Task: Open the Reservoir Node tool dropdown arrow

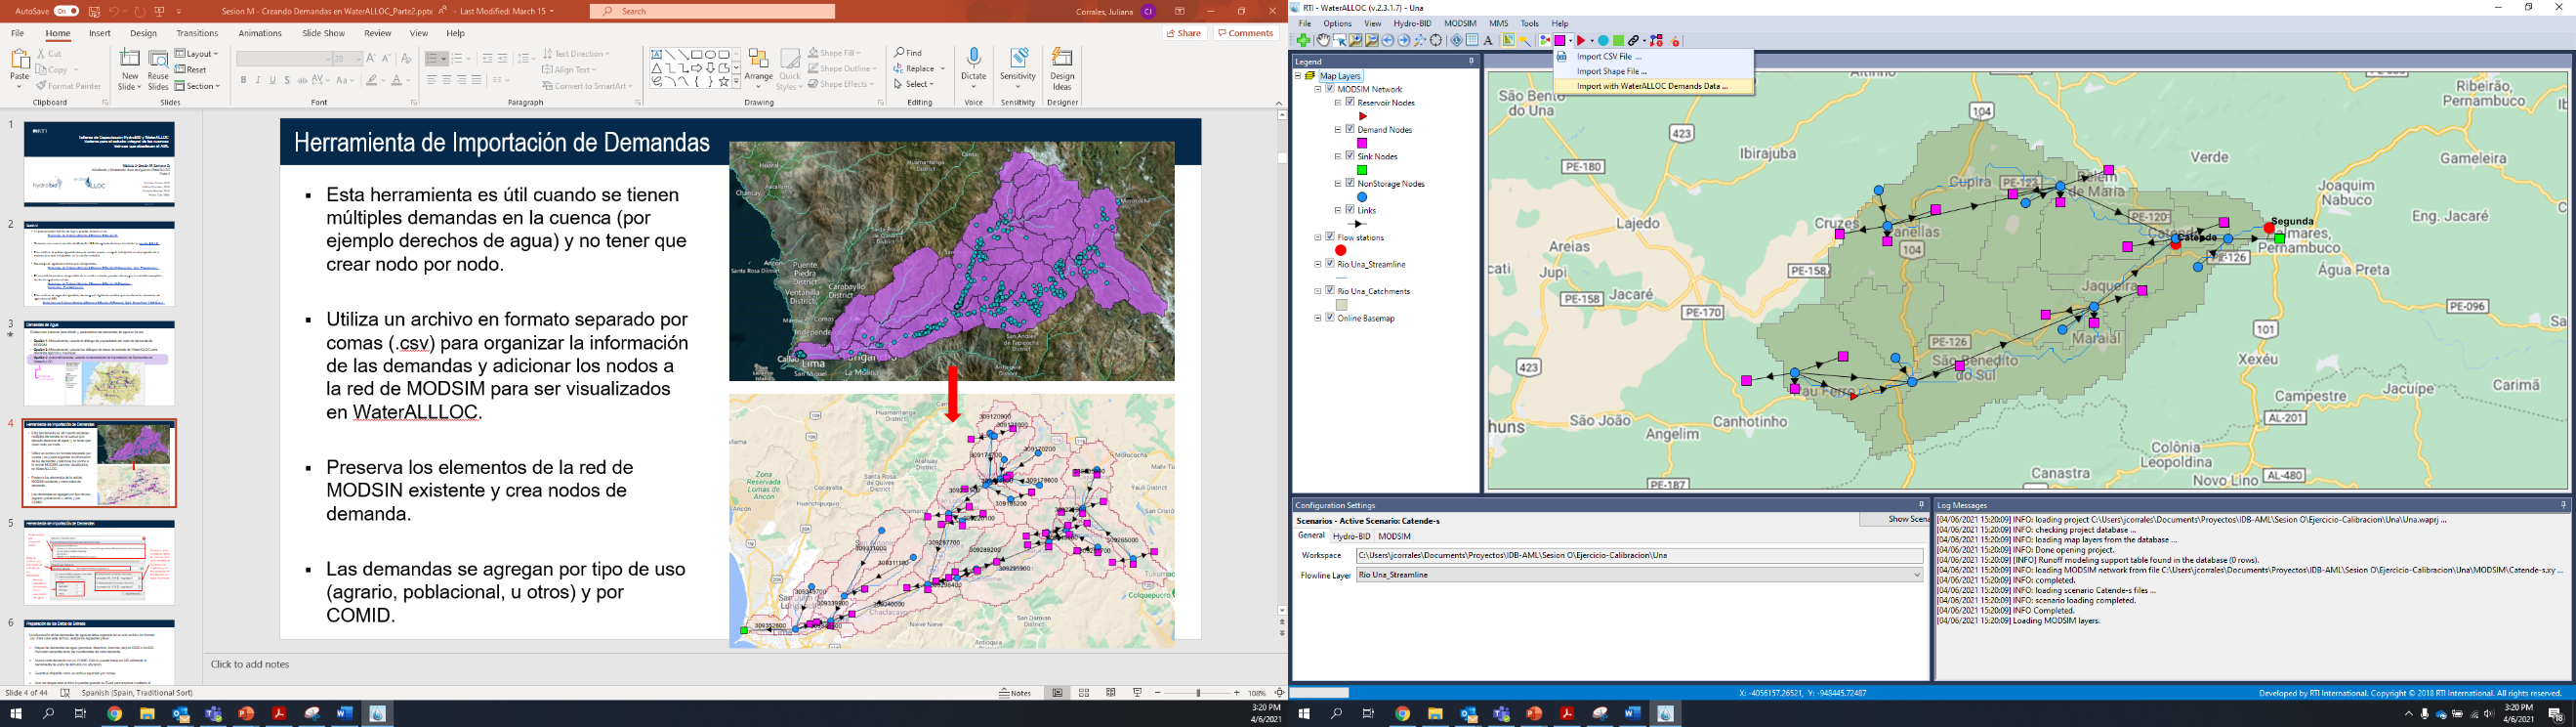Action: click(1593, 40)
